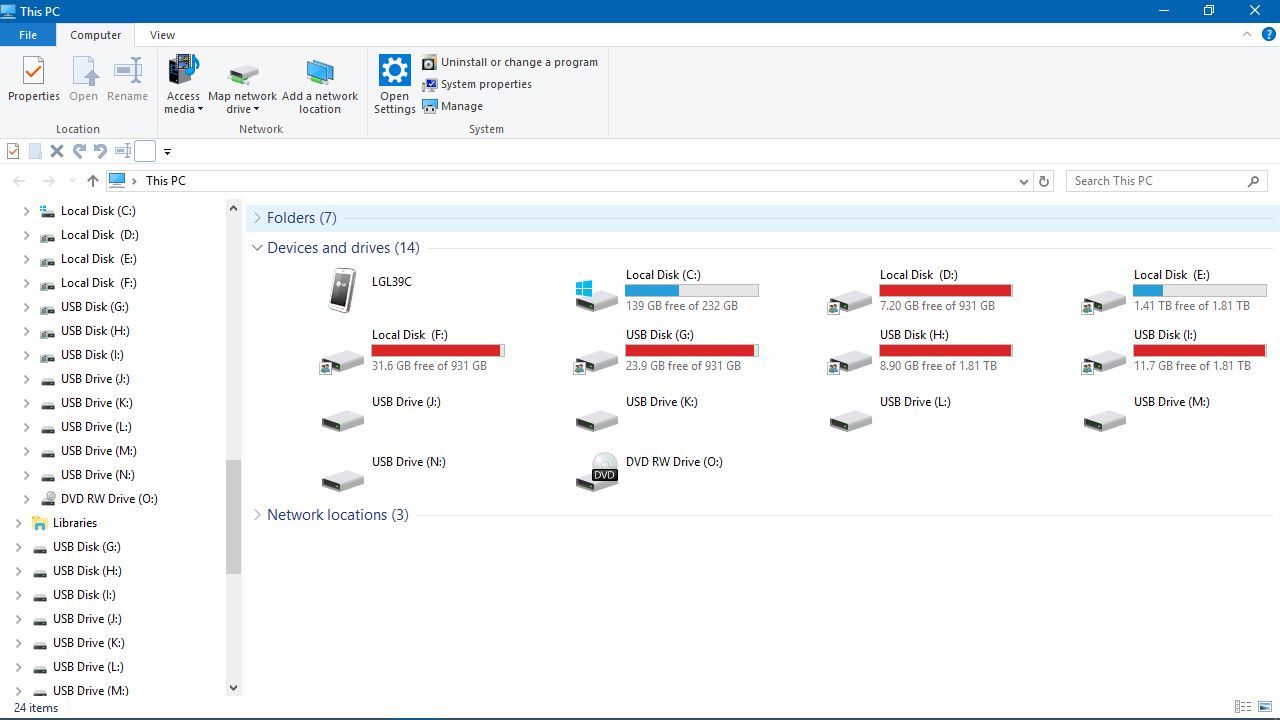
Task: Click the E: drive capacity bar
Action: click(1200, 290)
